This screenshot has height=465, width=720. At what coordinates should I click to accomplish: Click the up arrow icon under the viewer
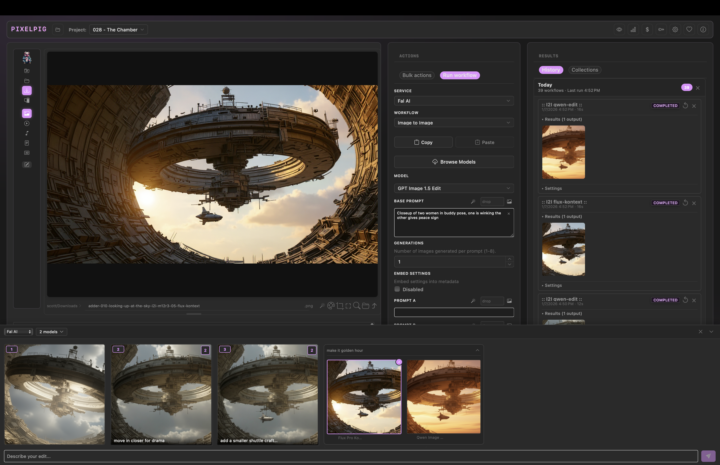coord(374,306)
